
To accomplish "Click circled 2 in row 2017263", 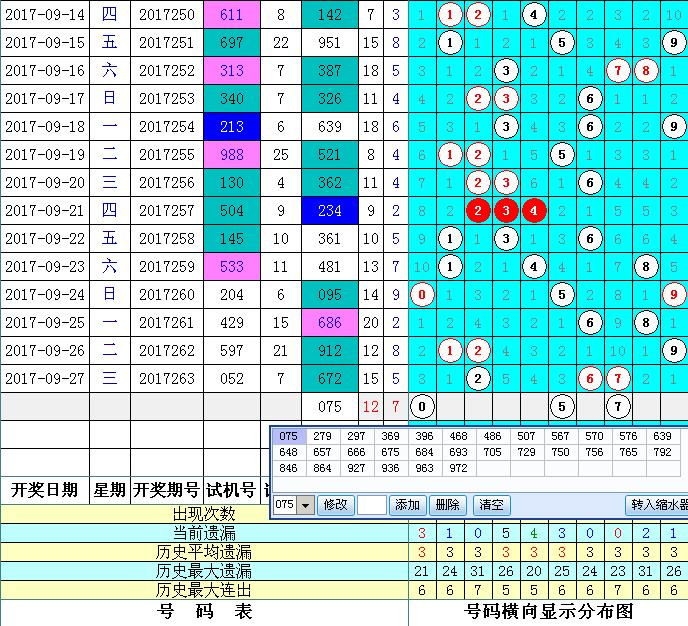I will 478,379.
